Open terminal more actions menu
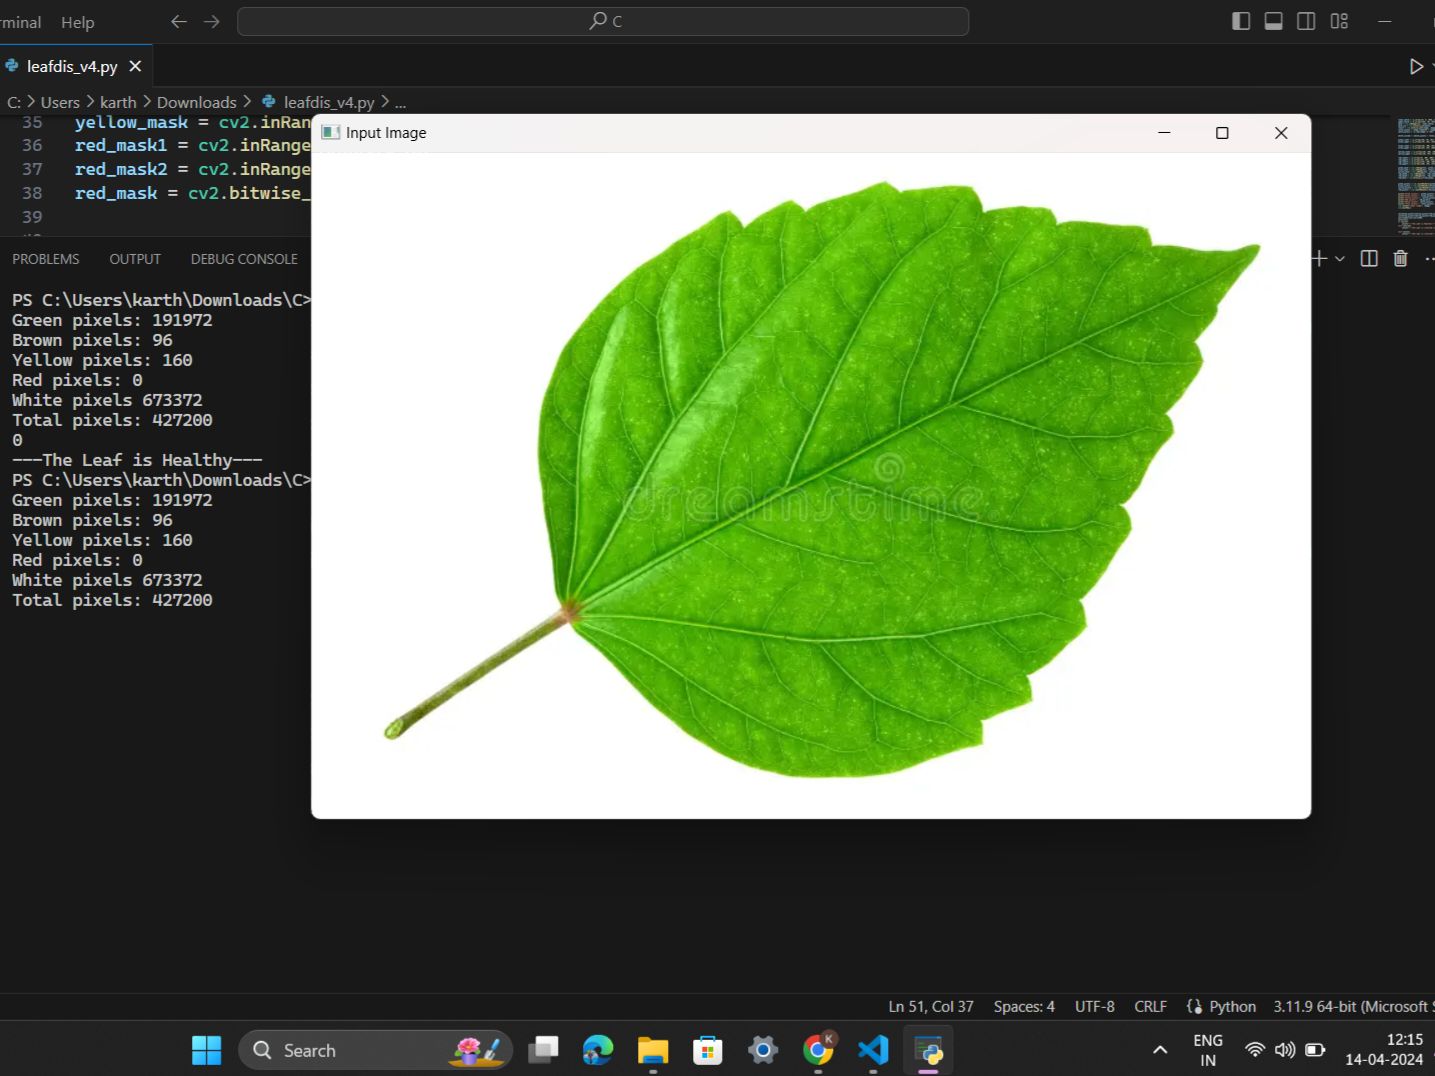This screenshot has width=1435, height=1076. pyautogui.click(x=1429, y=258)
